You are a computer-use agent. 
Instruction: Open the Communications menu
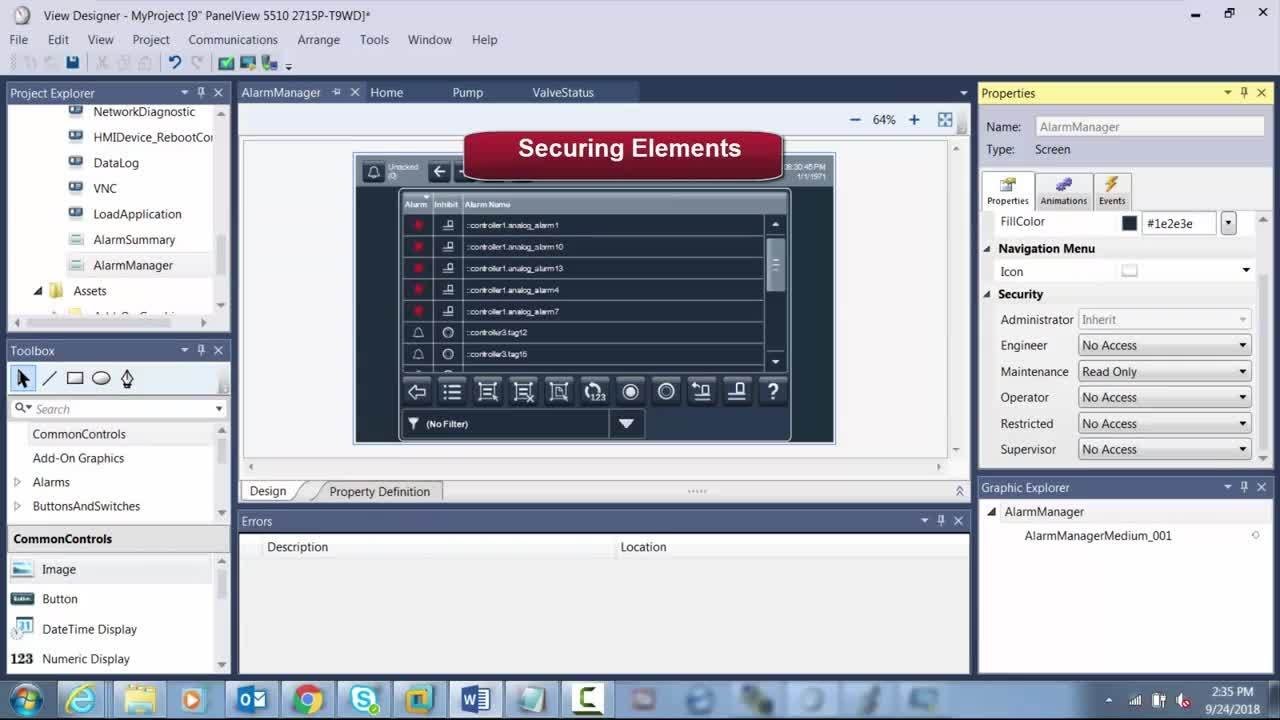click(233, 39)
